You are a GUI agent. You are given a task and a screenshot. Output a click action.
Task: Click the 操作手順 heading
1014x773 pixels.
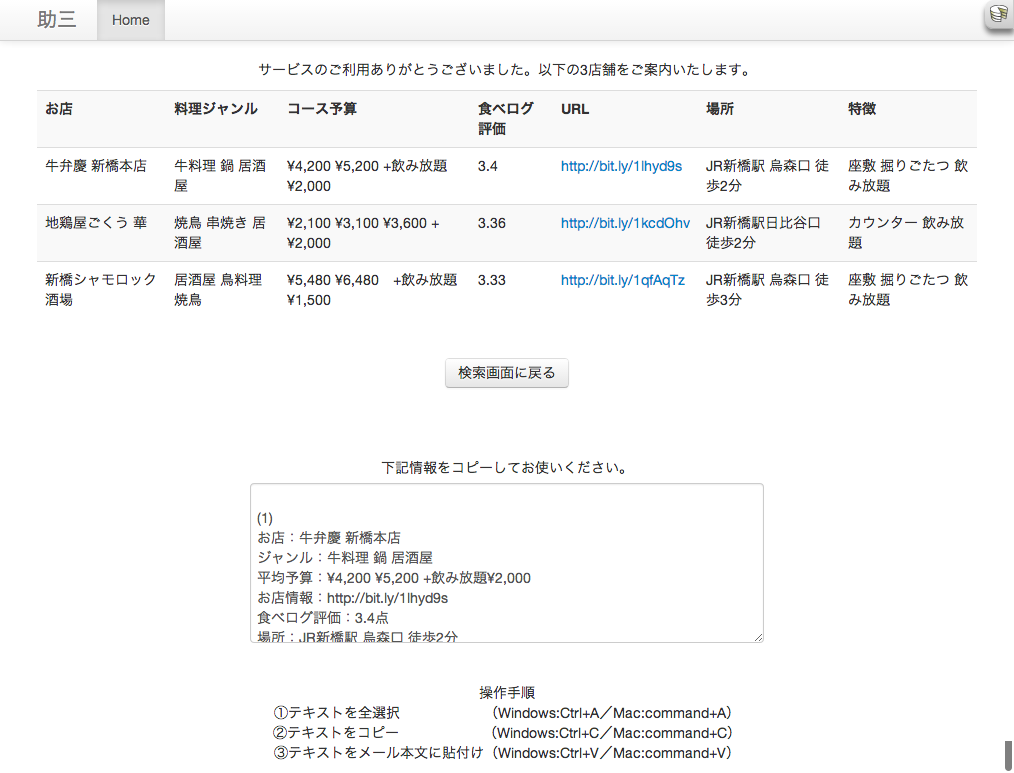click(507, 693)
